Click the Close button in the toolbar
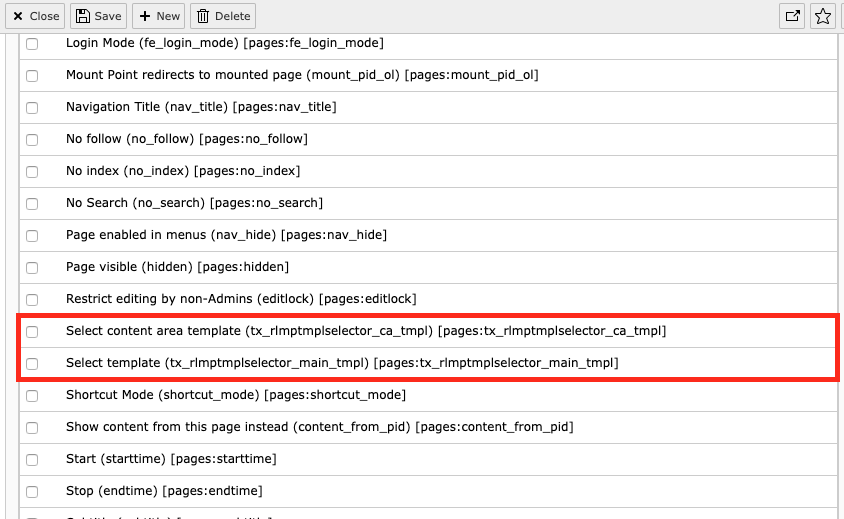The height and width of the screenshot is (519, 844). click(x=36, y=16)
